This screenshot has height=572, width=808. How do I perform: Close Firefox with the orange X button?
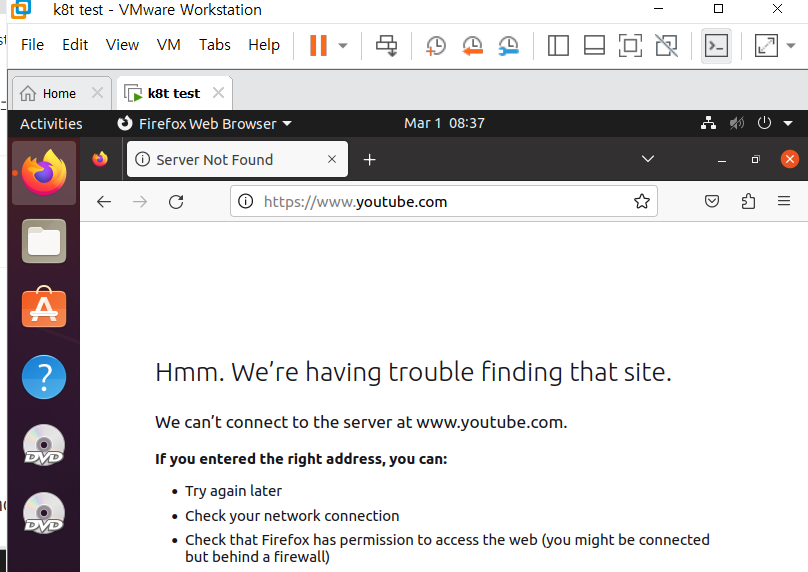[789, 159]
